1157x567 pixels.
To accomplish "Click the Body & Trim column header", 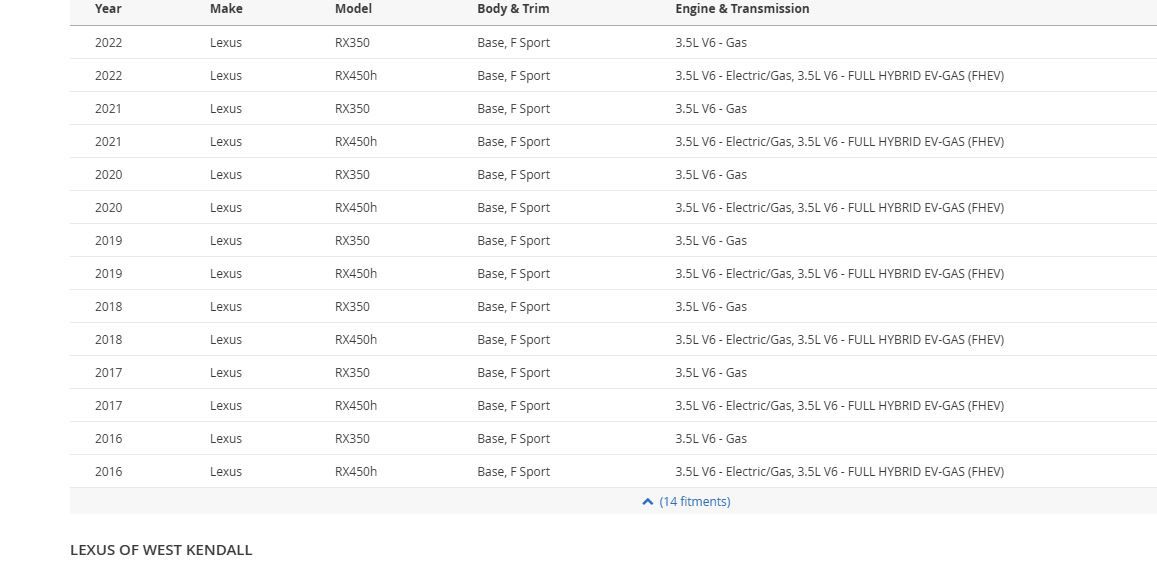I will point(513,9).
